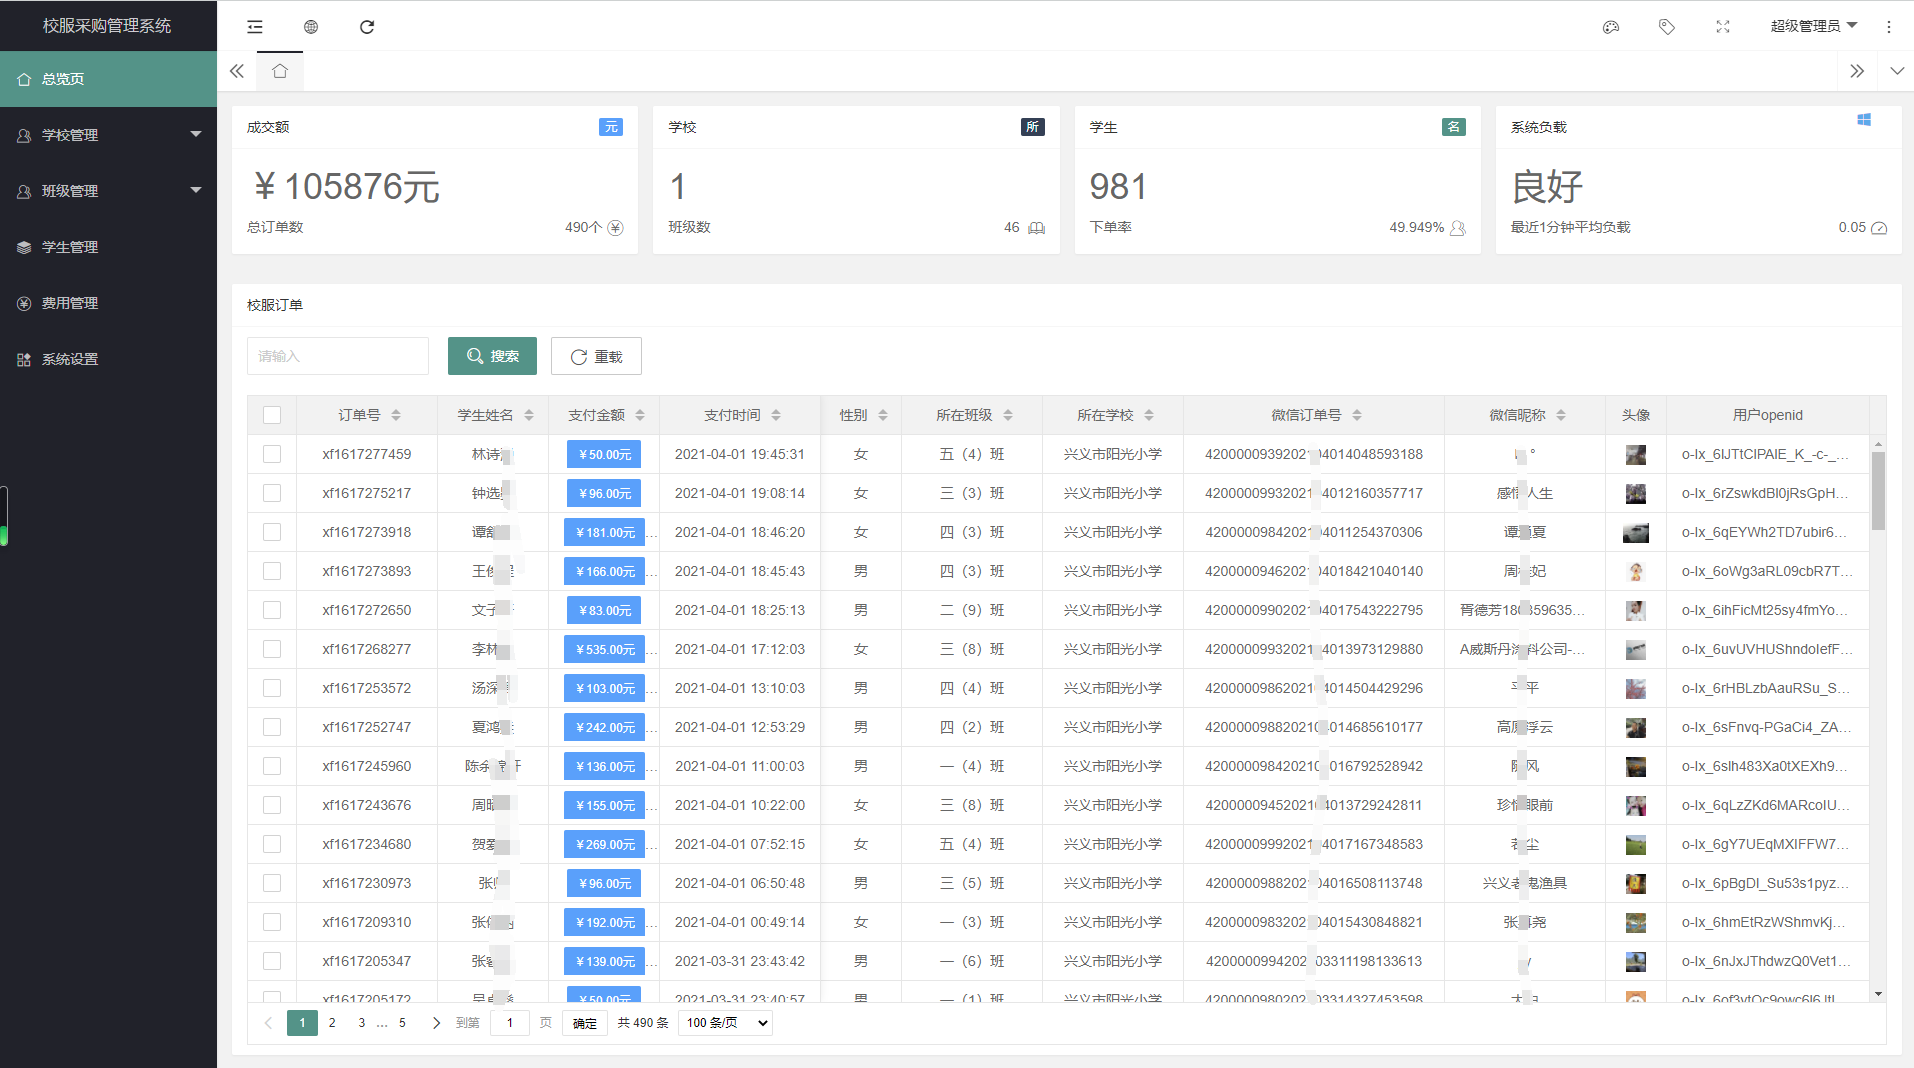Screen dimensions: 1914x1068
Task: Click the green 搜索 button
Action: pyautogui.click(x=492, y=356)
